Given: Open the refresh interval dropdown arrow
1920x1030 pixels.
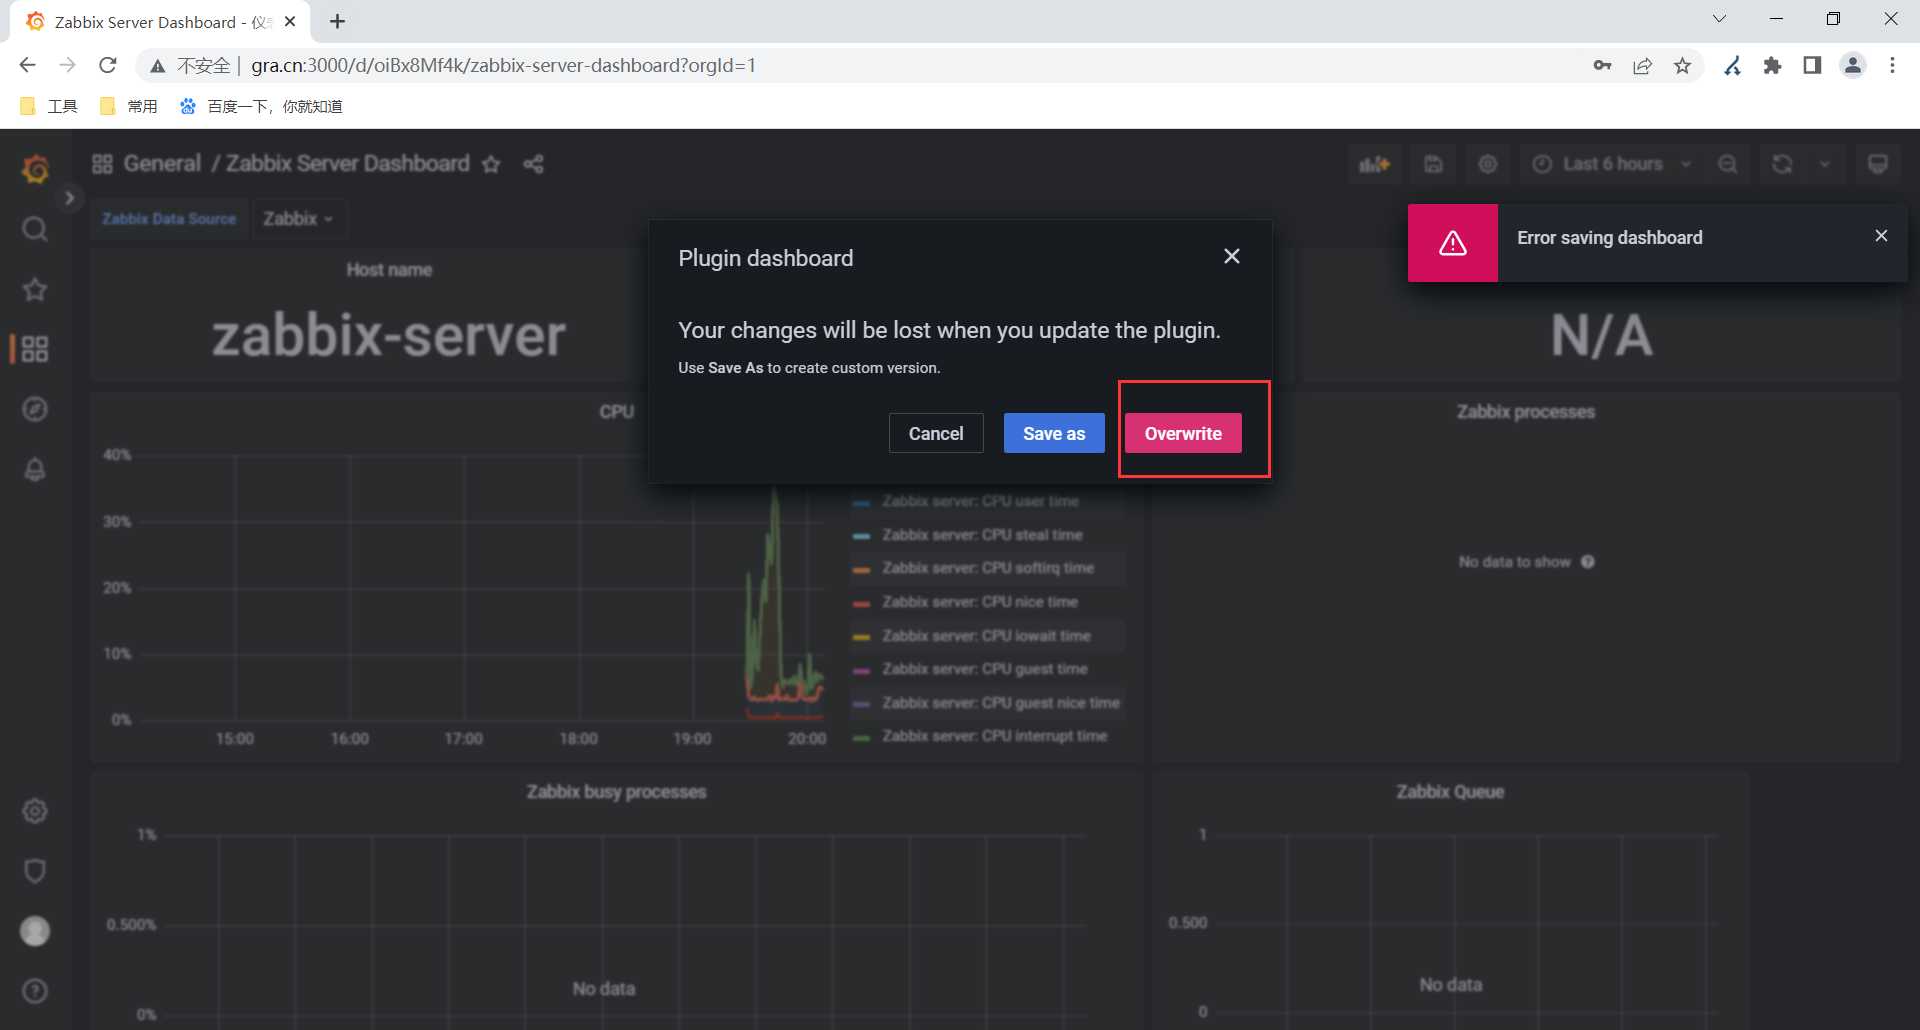Looking at the screenshot, I should pos(1825,164).
